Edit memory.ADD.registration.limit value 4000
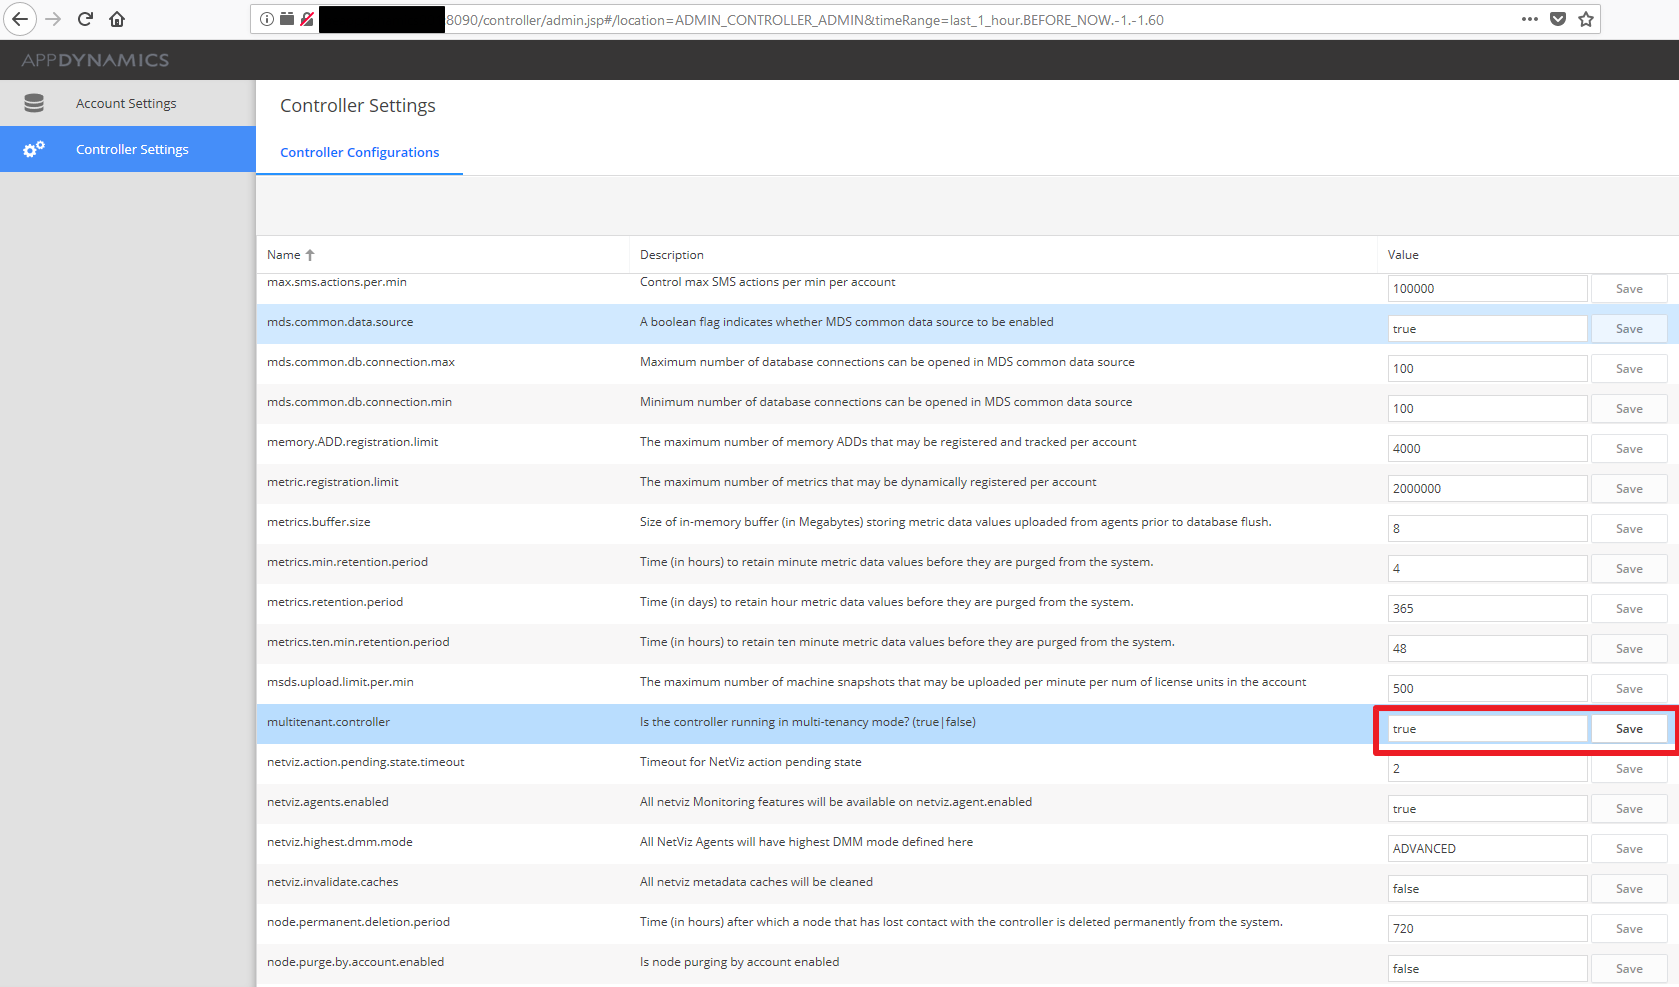The width and height of the screenshot is (1679, 987). click(1487, 449)
